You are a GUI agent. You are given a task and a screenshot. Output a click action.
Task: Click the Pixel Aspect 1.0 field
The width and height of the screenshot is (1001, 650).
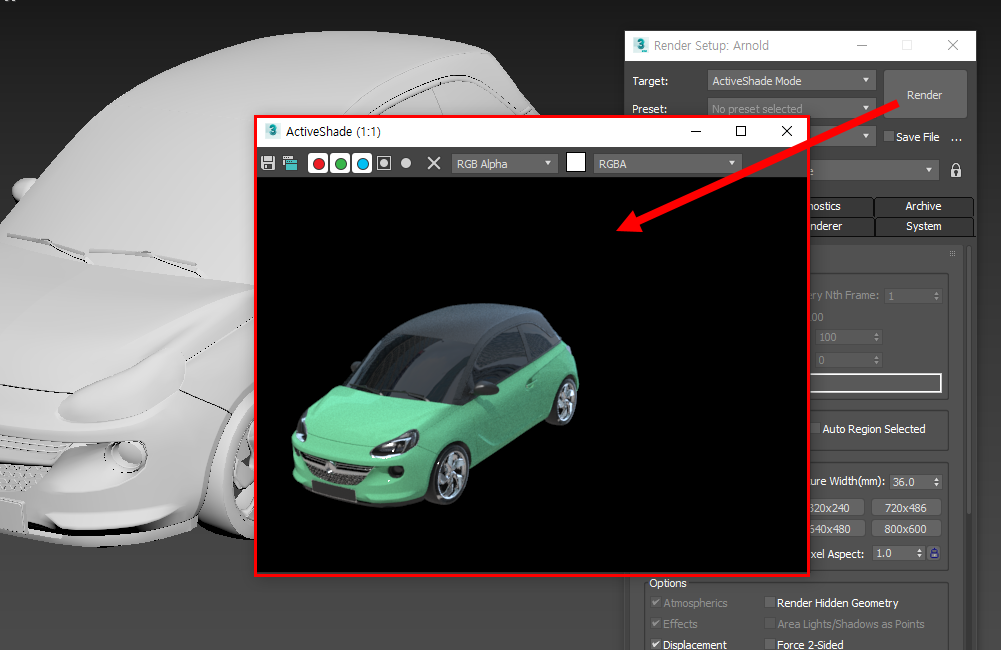tap(893, 554)
